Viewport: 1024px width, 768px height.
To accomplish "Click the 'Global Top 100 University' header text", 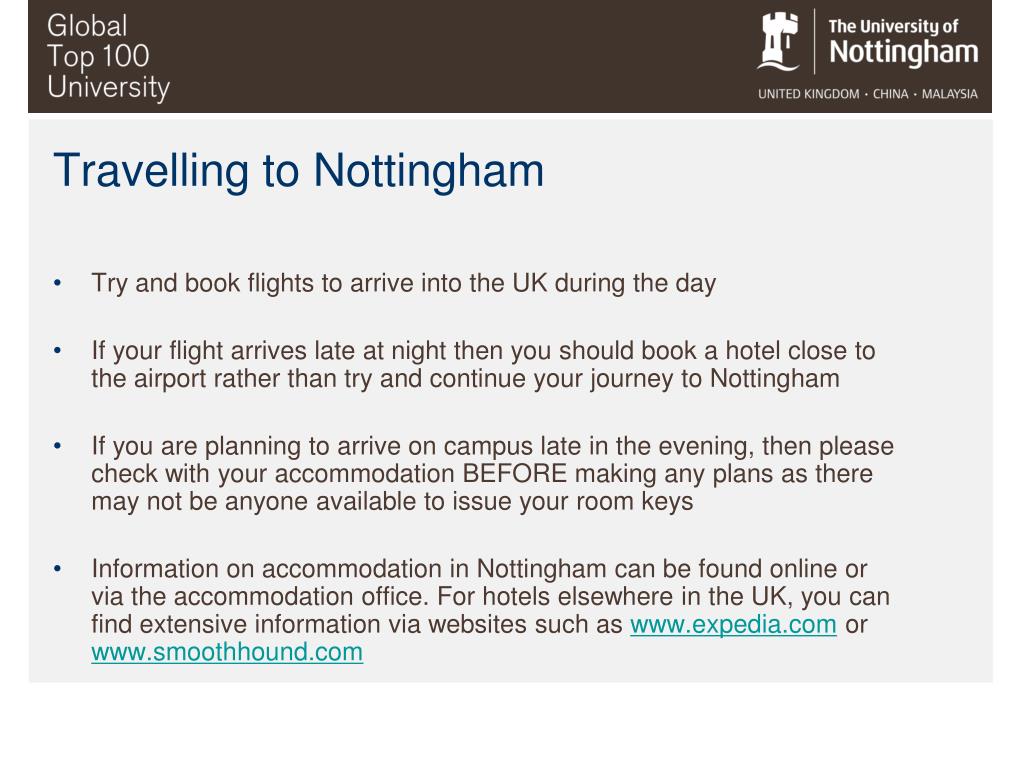I will tap(108, 57).
